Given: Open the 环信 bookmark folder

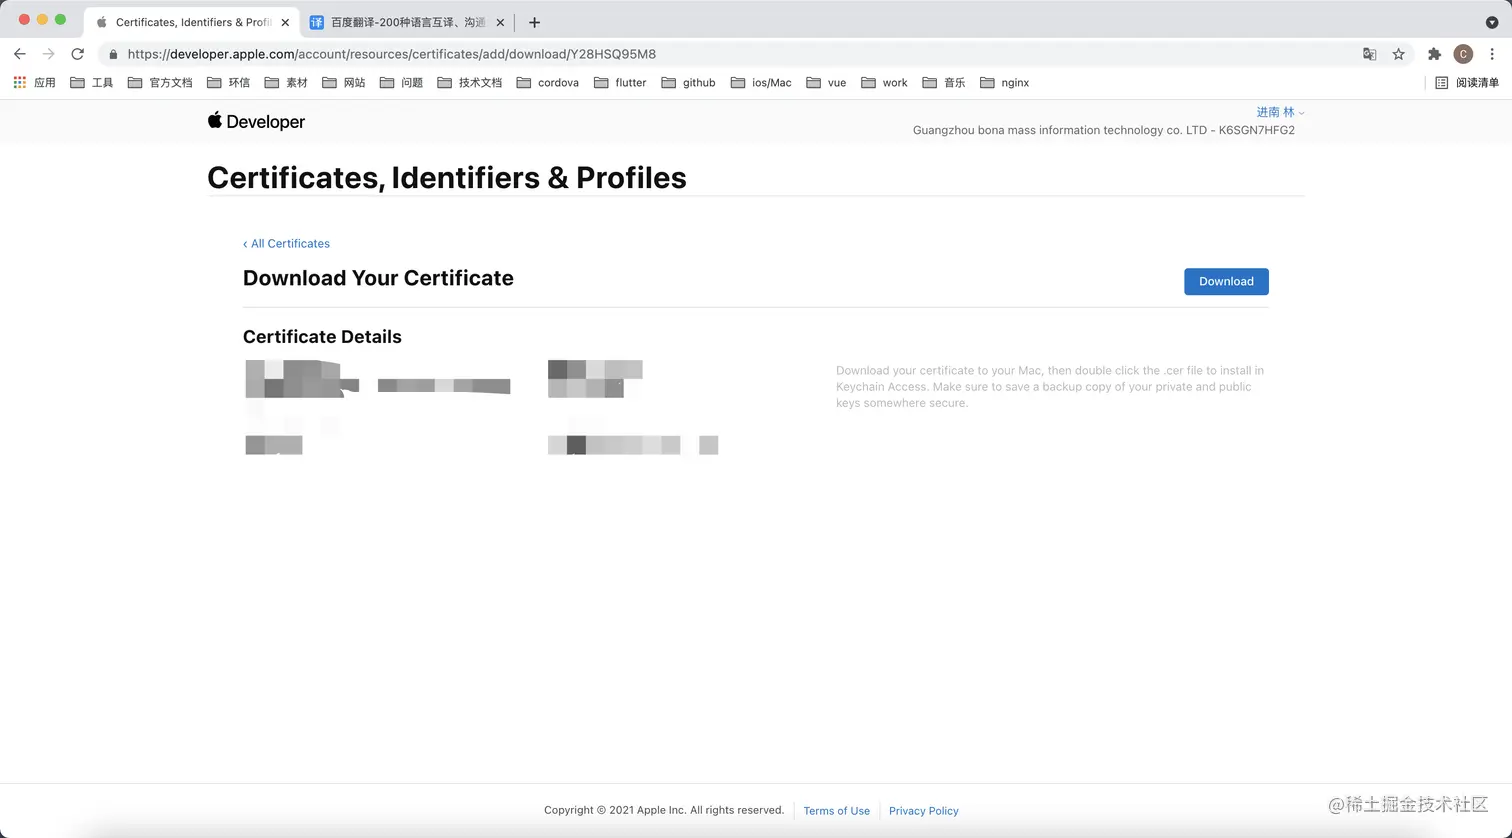Looking at the screenshot, I should (x=228, y=83).
